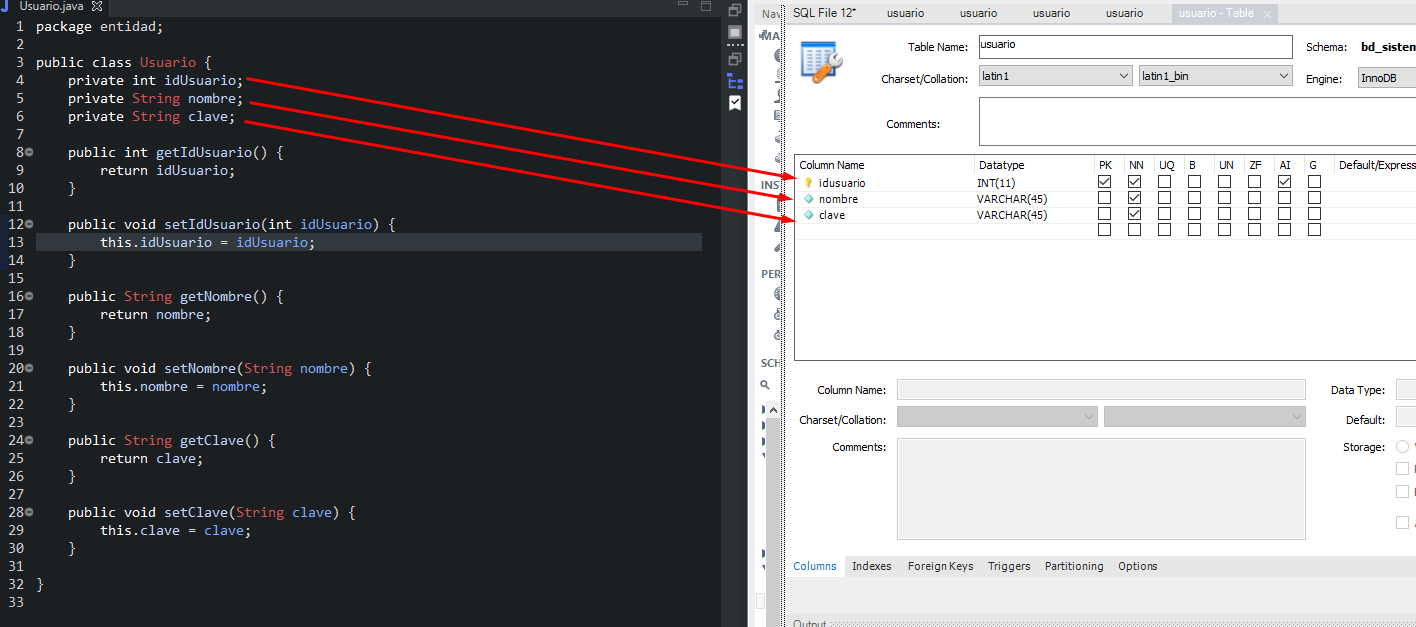
Task: Click the primary key icon beside idusuario
Action: click(808, 183)
